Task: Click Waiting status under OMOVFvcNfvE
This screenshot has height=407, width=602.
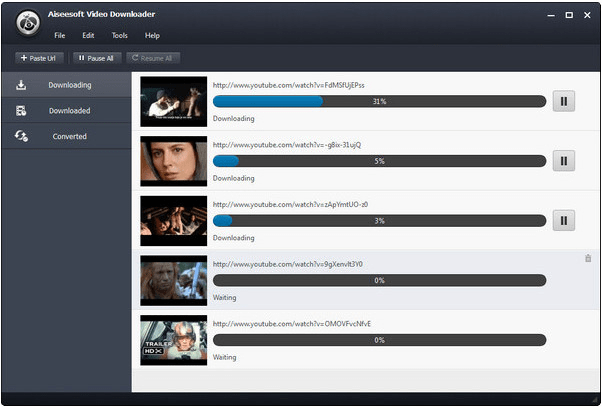Action: 225,357
